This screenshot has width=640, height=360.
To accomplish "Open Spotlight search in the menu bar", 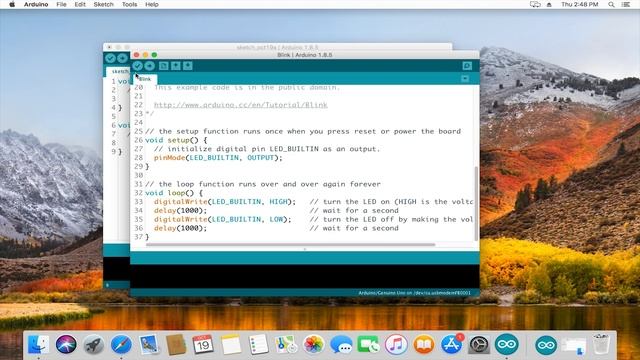I will click(x=611, y=4).
